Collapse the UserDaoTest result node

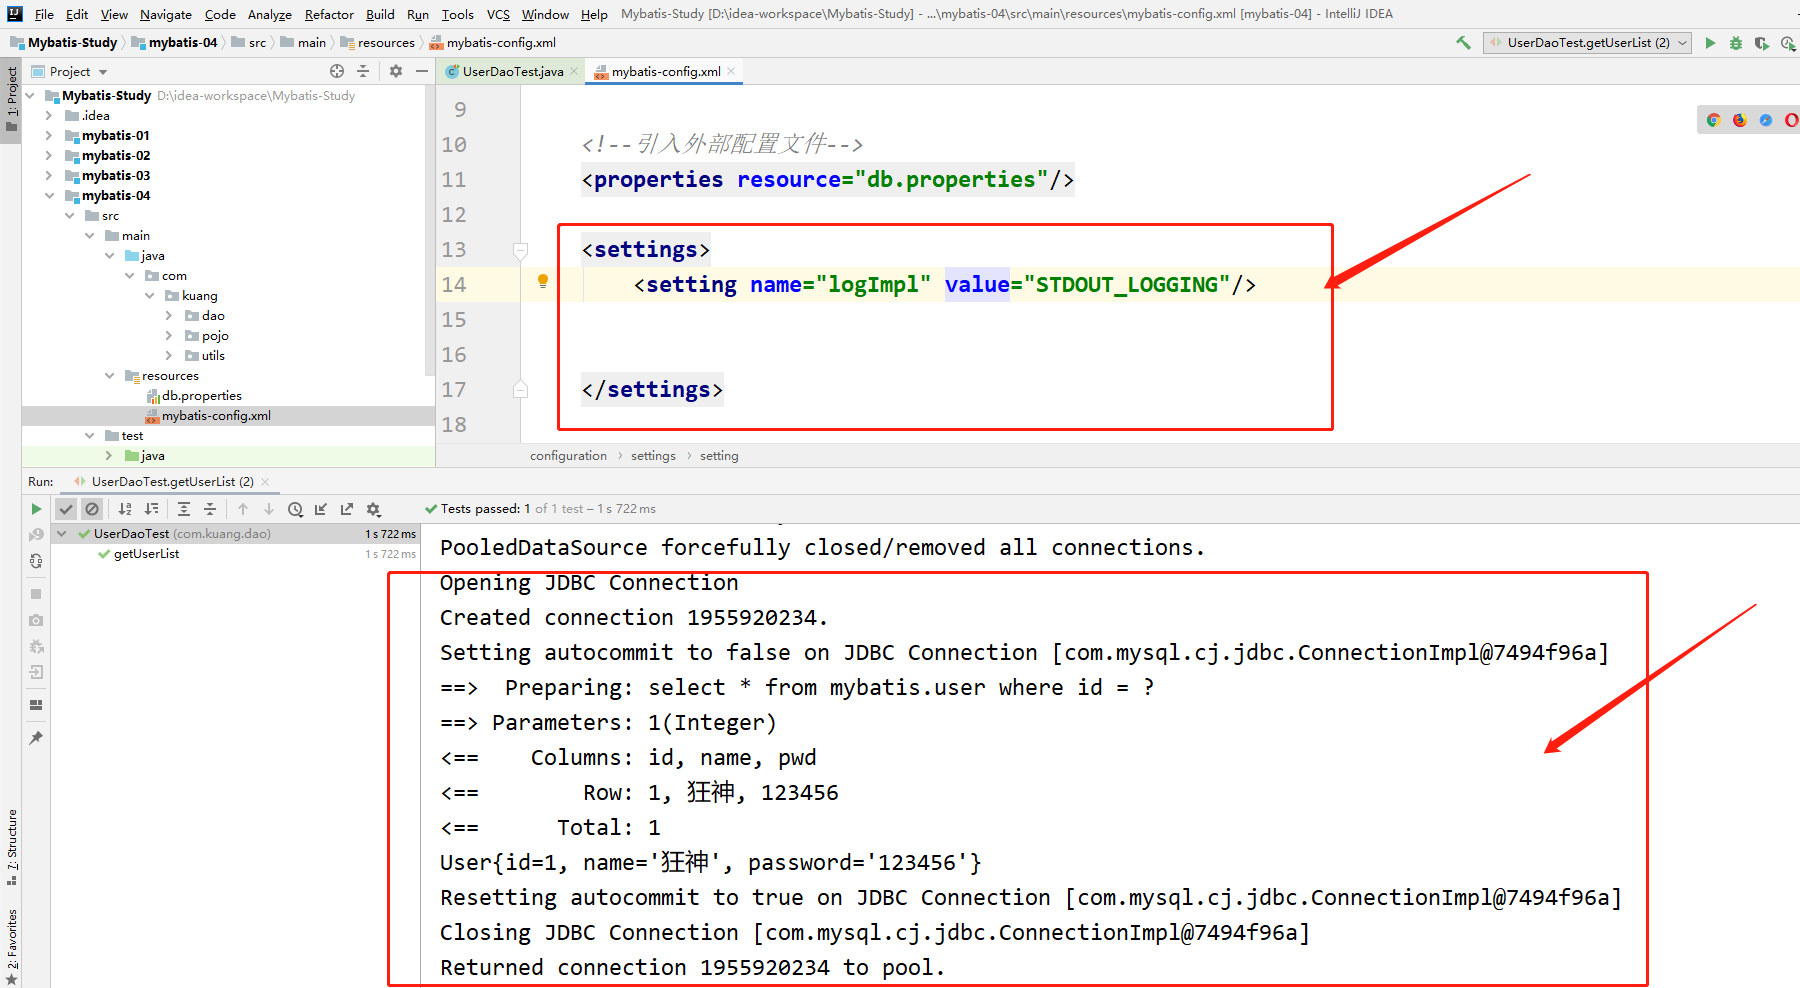62,534
